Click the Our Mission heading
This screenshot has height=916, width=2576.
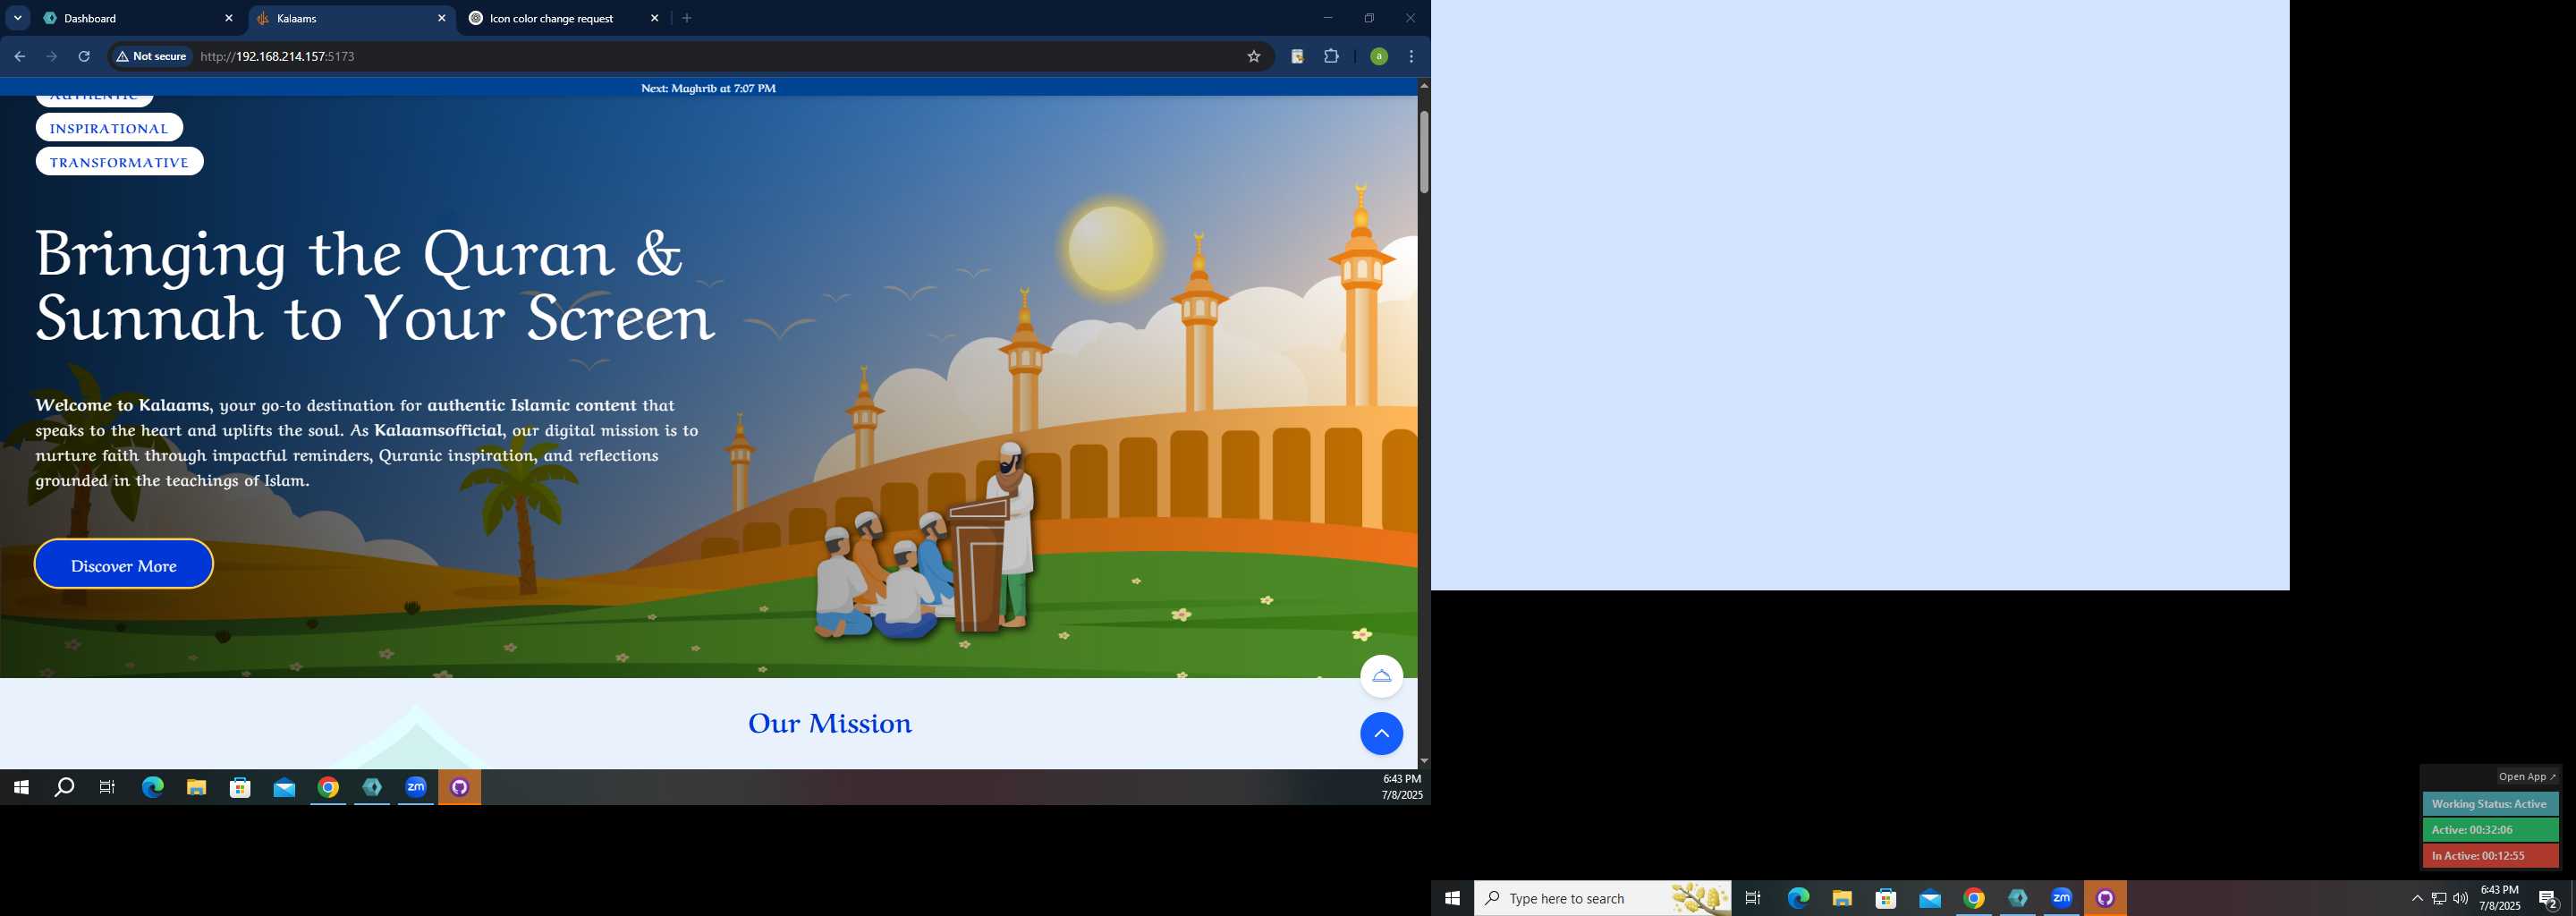829,723
